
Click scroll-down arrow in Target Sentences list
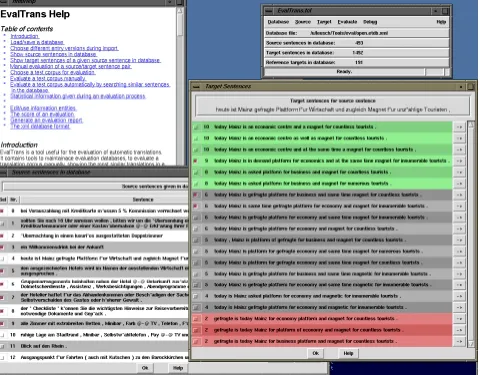point(471,343)
